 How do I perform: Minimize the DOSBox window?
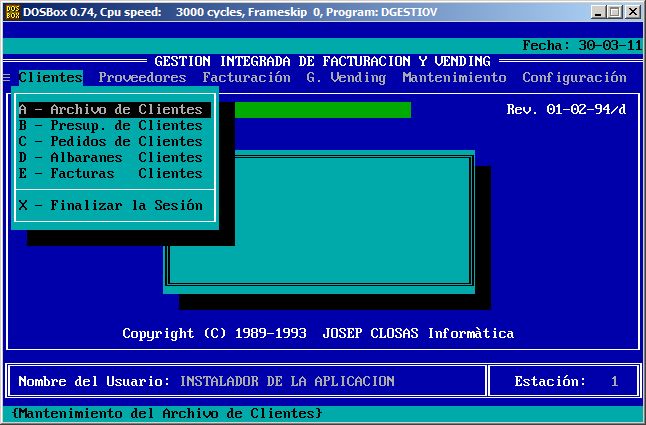(598, 11)
